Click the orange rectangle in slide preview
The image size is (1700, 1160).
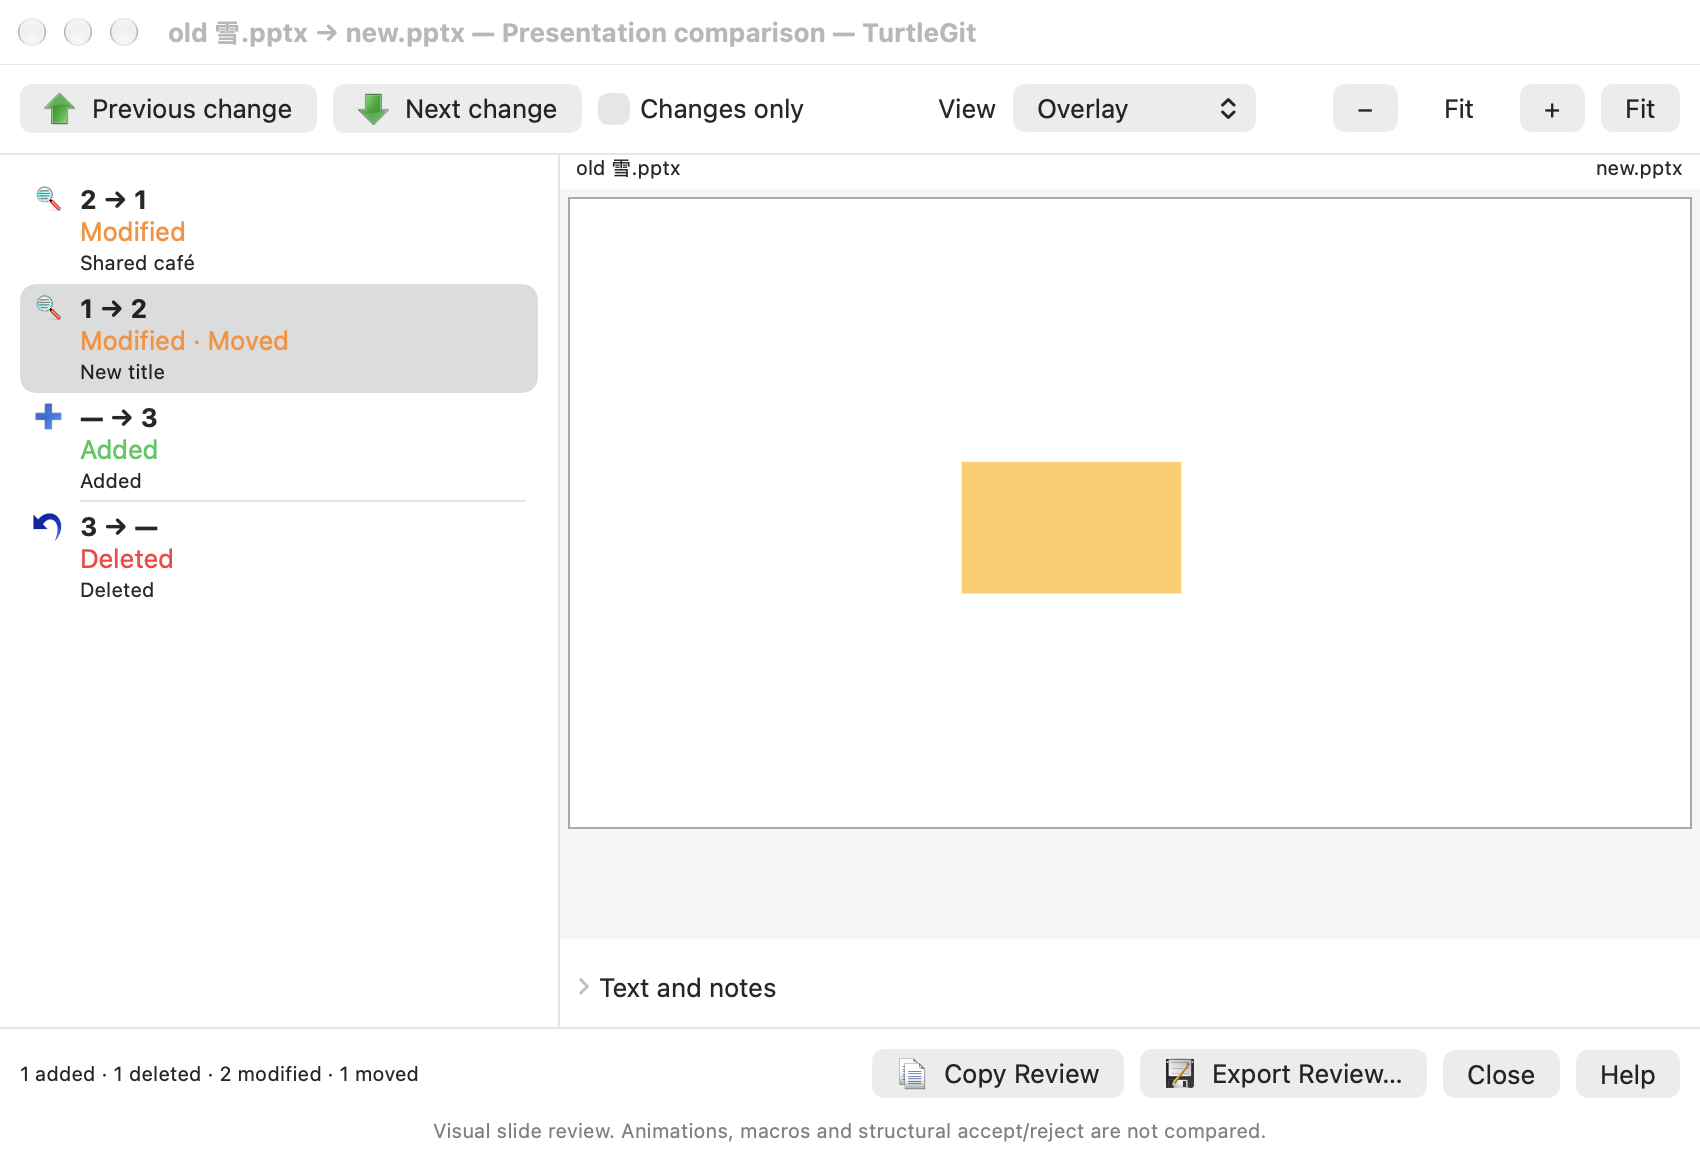click(1071, 527)
